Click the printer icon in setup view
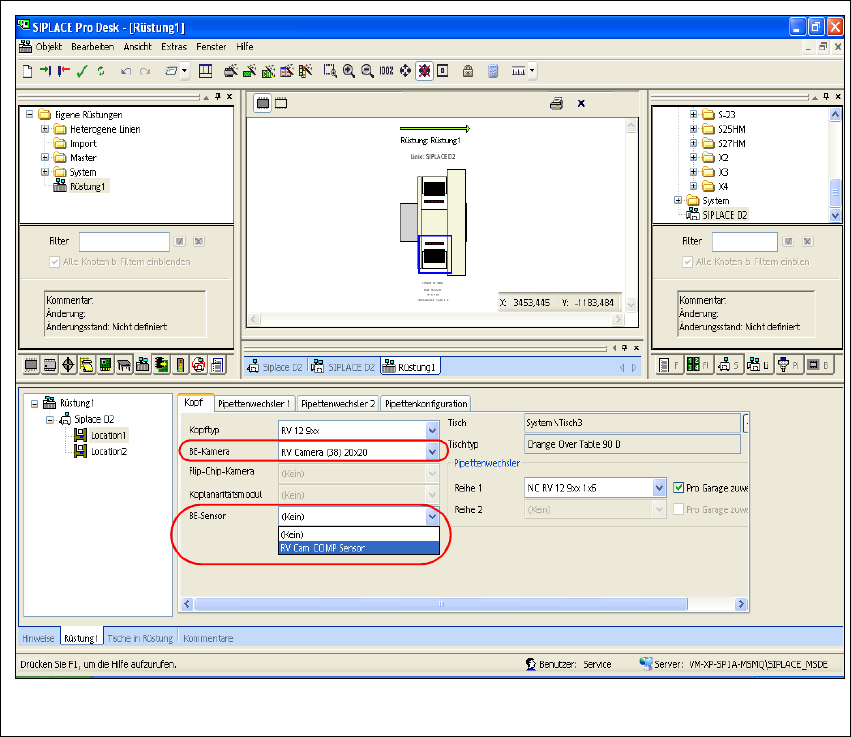 [x=556, y=104]
